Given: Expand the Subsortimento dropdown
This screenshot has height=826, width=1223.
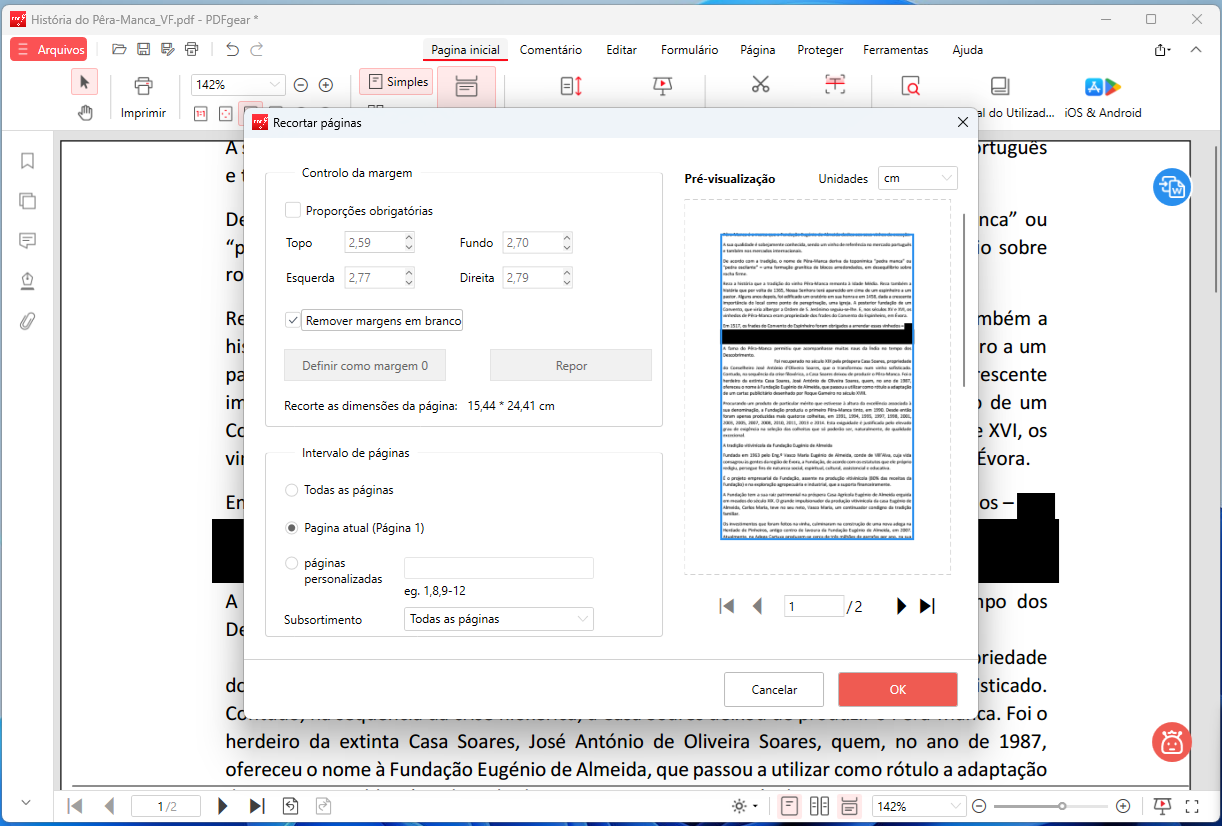Looking at the screenshot, I should (498, 619).
